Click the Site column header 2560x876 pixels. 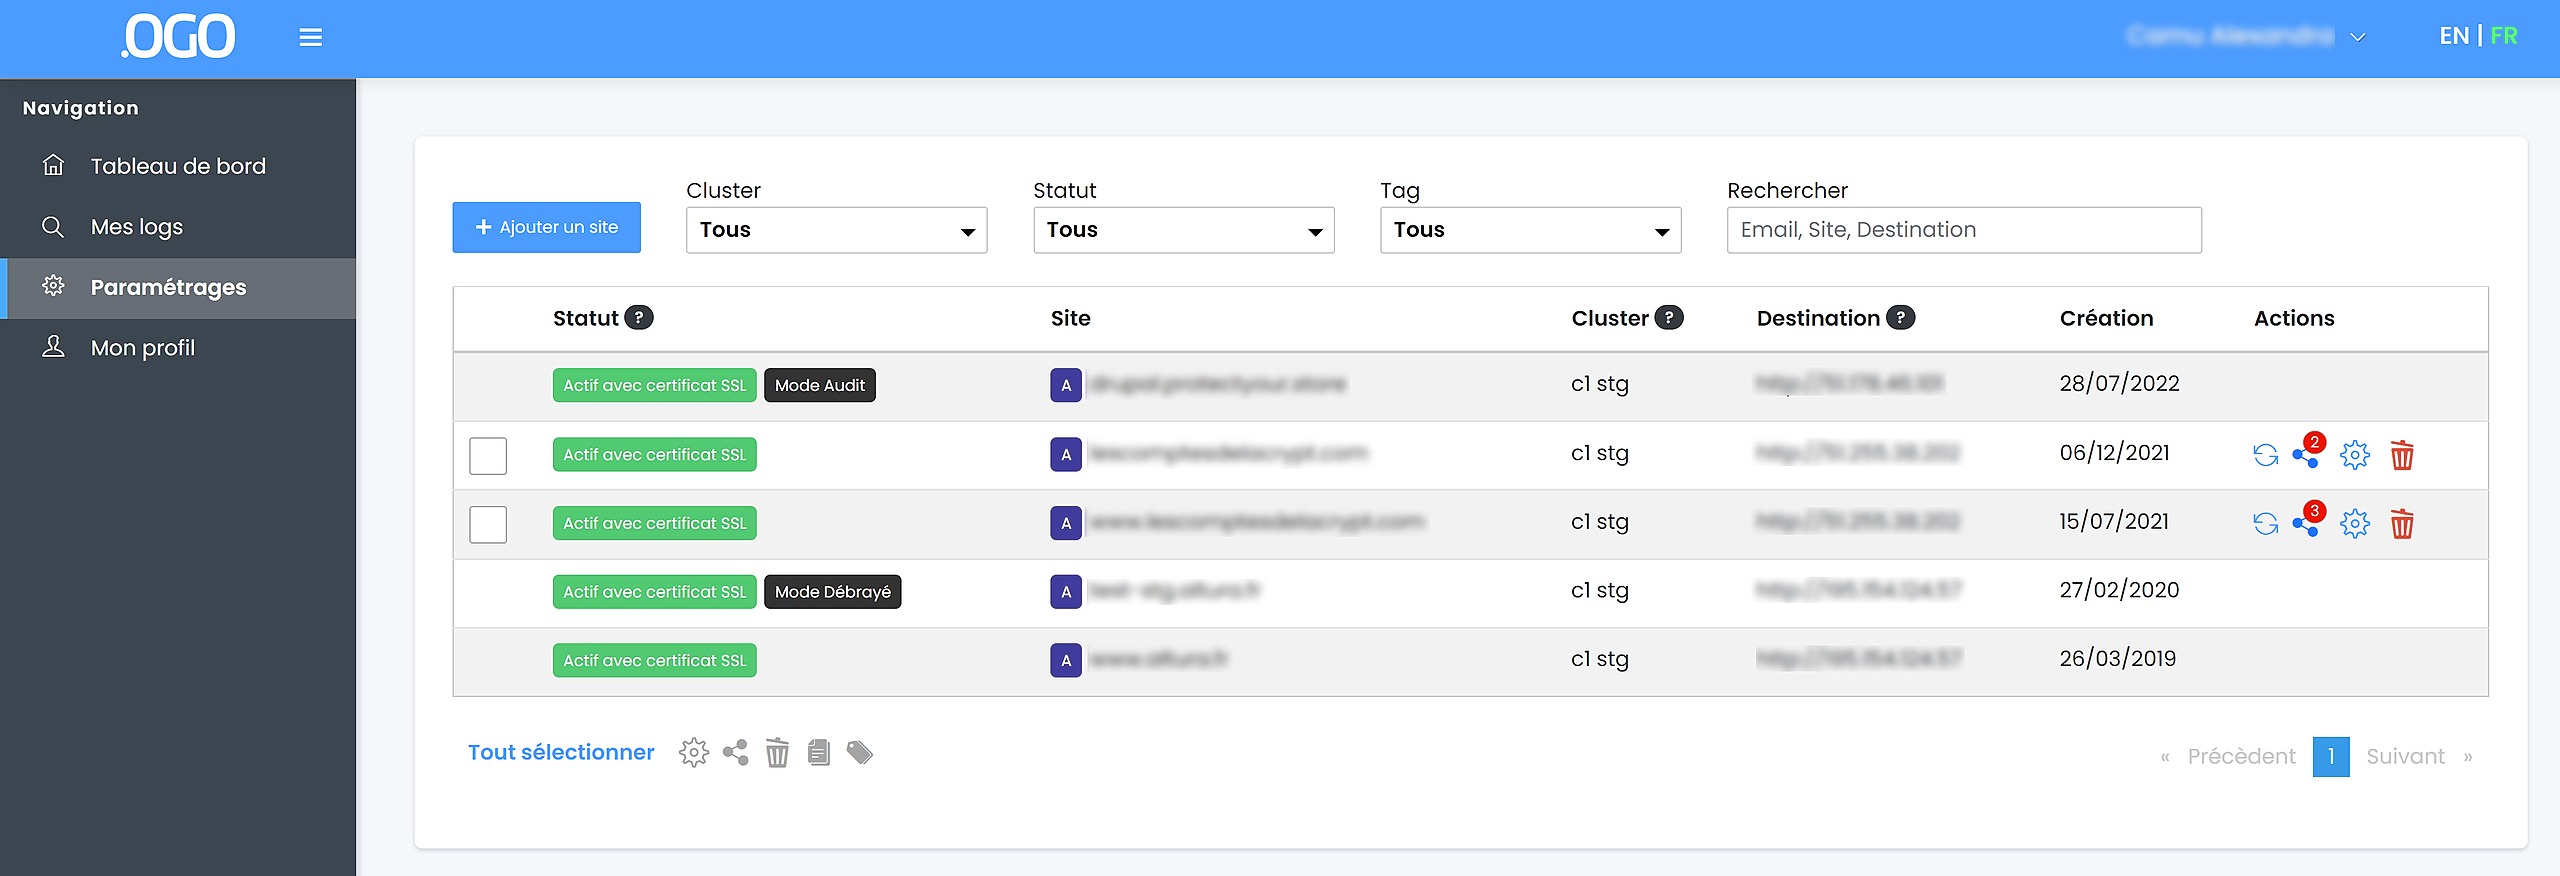1070,318
